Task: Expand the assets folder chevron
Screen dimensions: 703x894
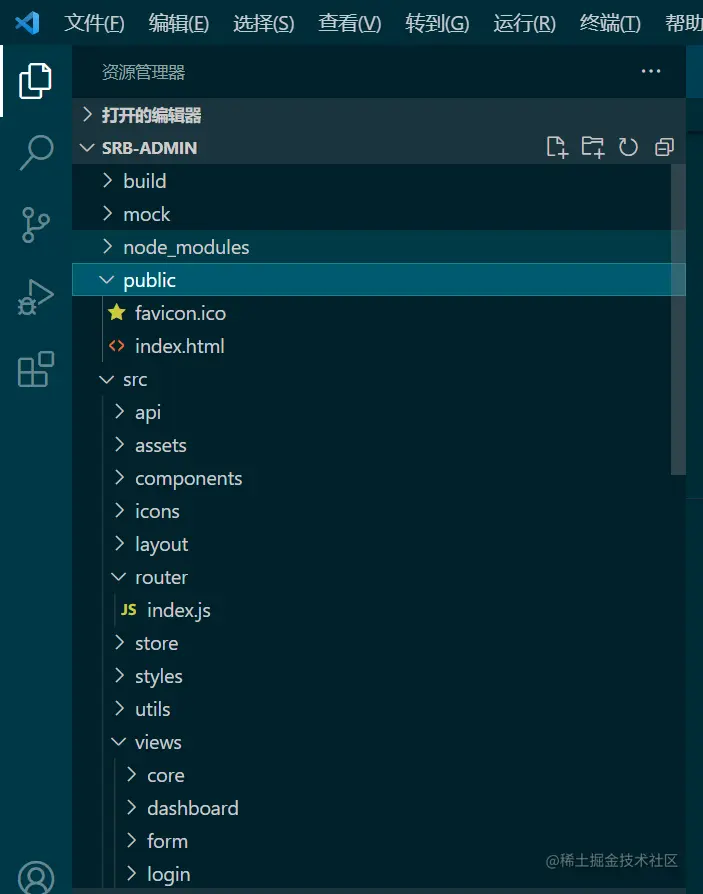Action: (x=119, y=445)
